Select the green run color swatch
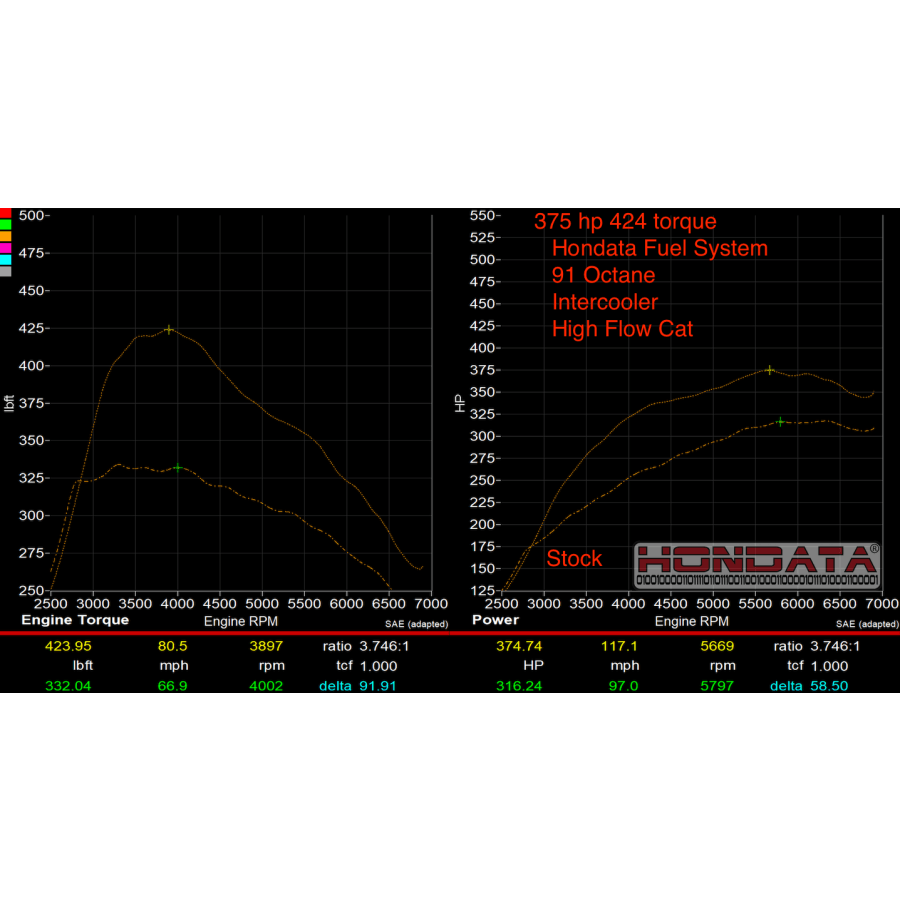Screen dimensions: 900x900 point(5,225)
